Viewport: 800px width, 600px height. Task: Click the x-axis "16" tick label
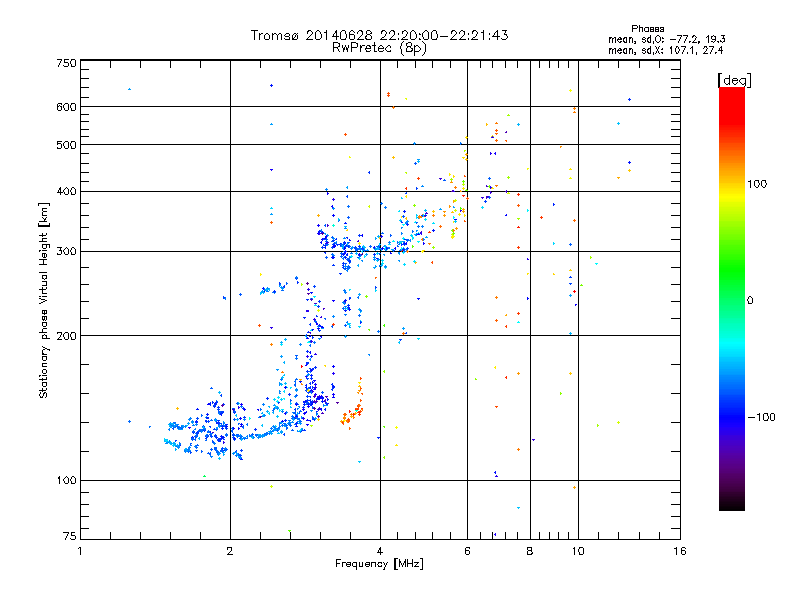coord(680,551)
